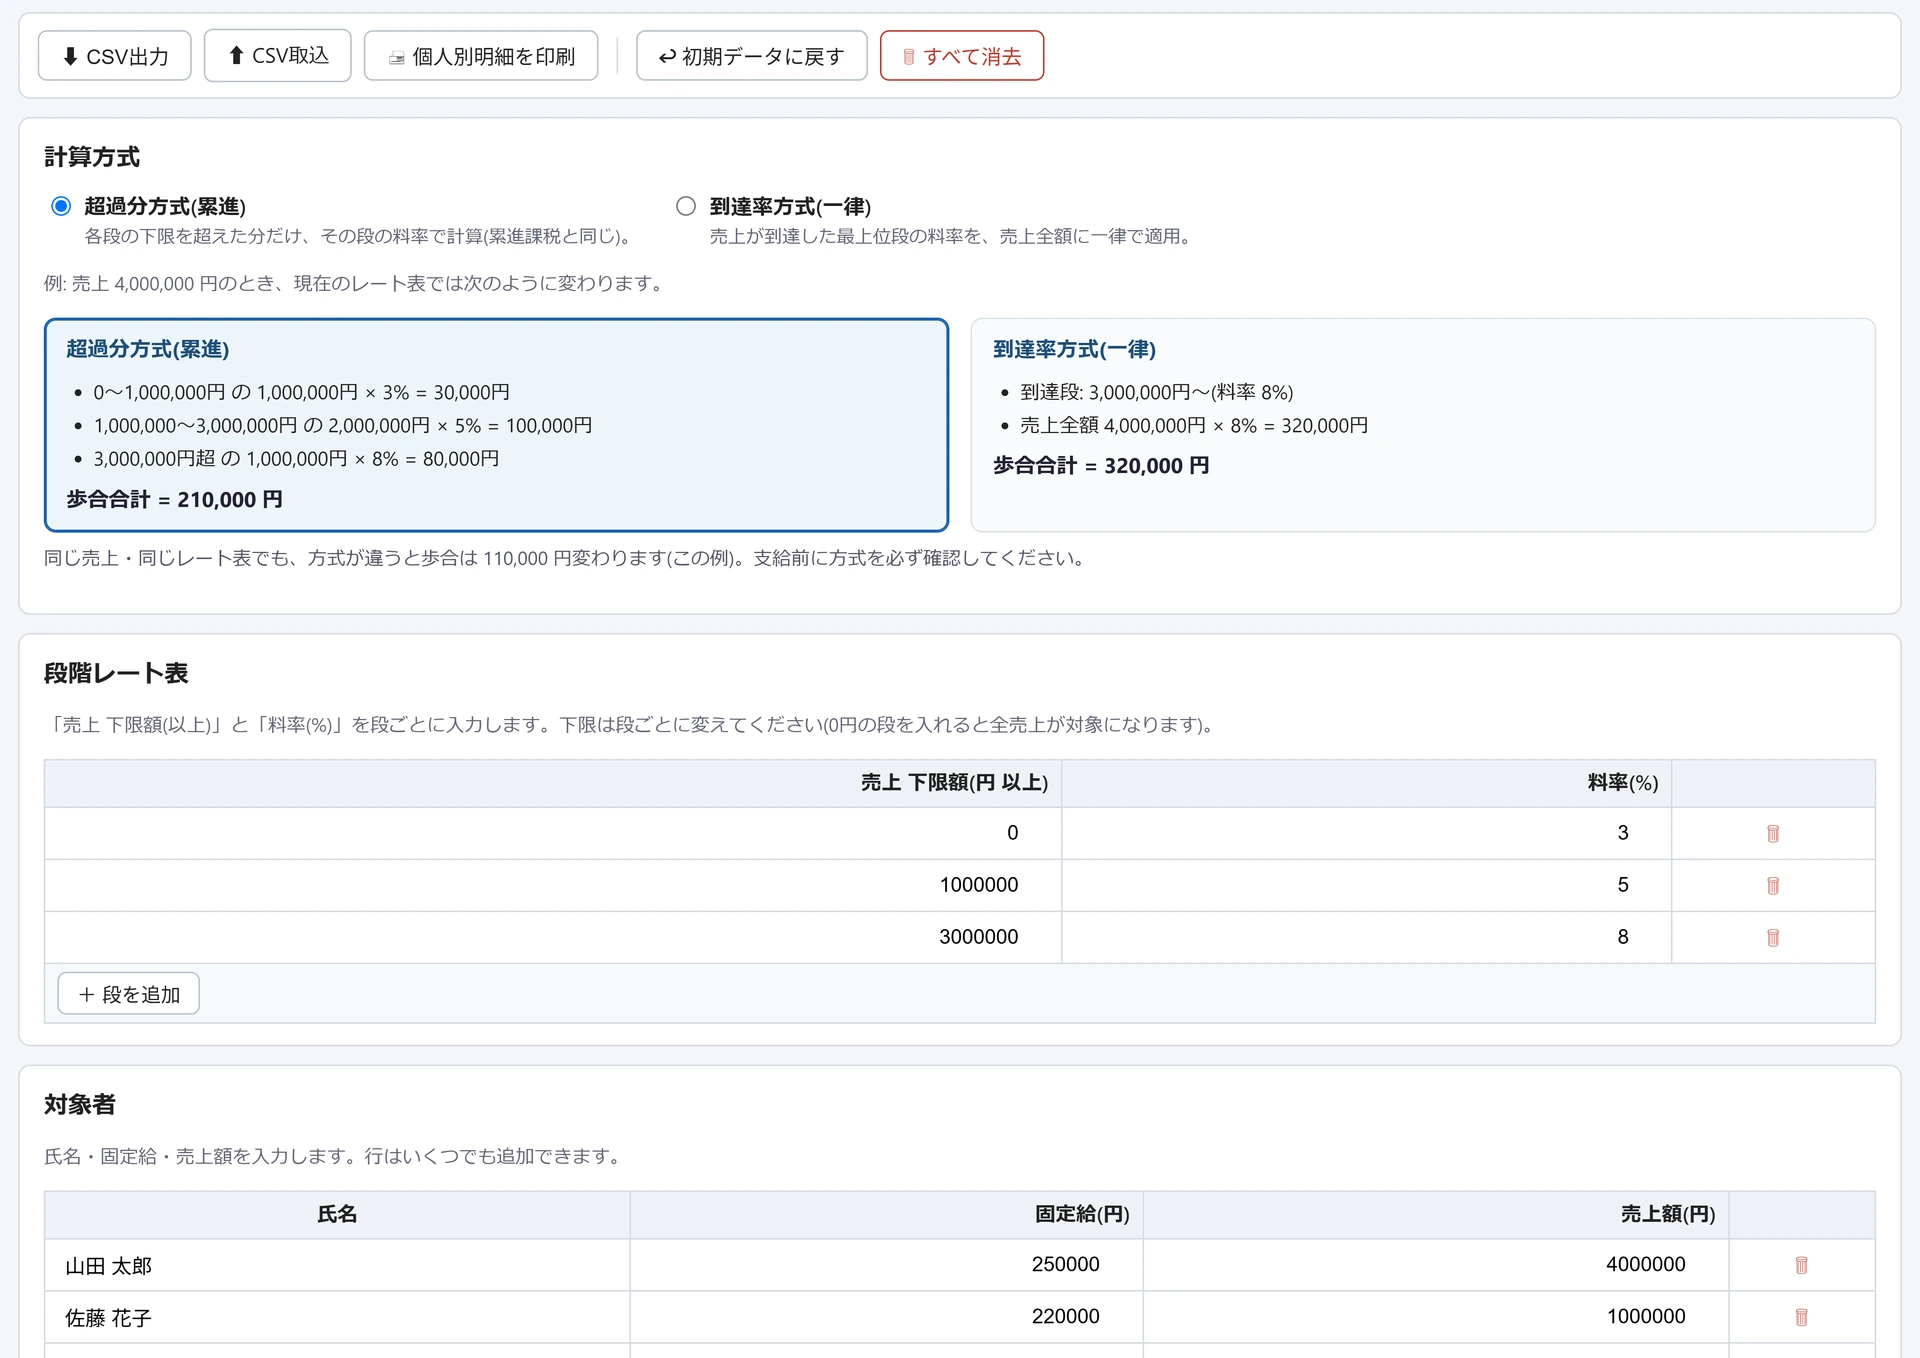Click the 氏名 column header

click(x=337, y=1214)
